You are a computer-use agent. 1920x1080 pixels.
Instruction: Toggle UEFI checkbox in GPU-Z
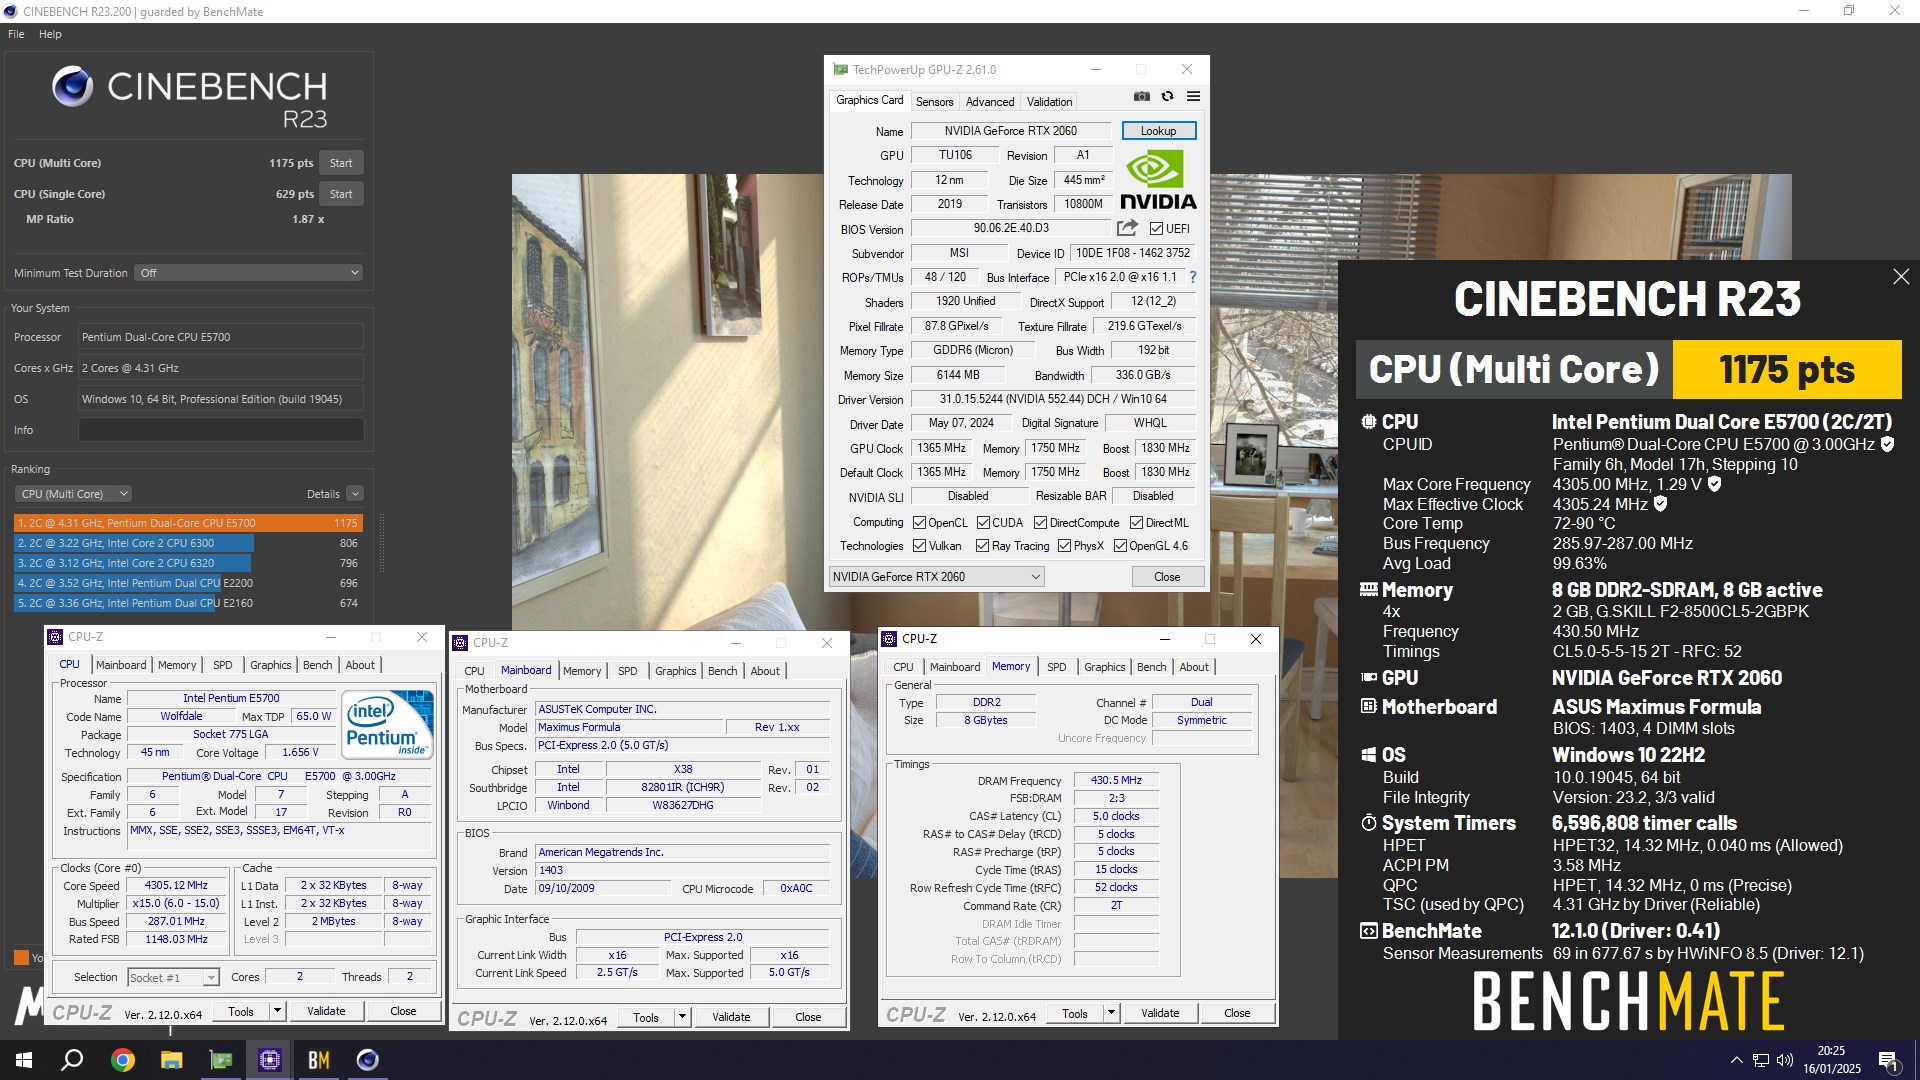(x=1156, y=229)
